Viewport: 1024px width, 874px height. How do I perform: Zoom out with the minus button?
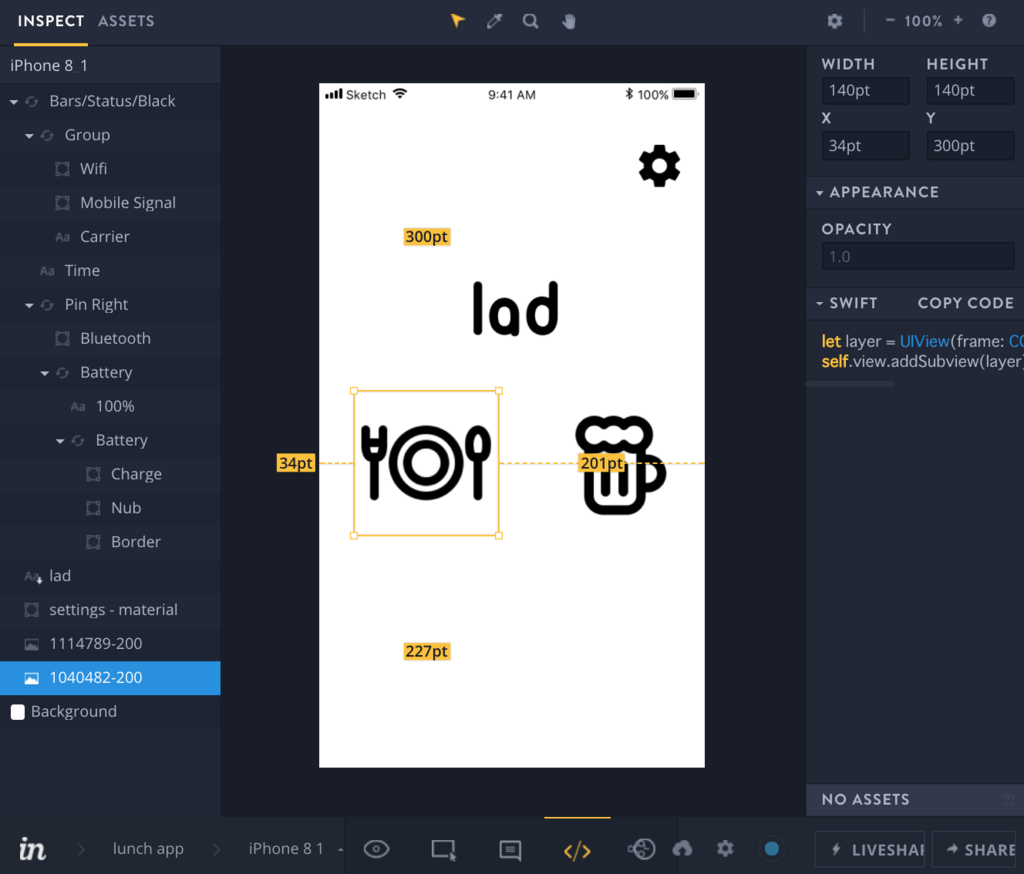coord(889,20)
